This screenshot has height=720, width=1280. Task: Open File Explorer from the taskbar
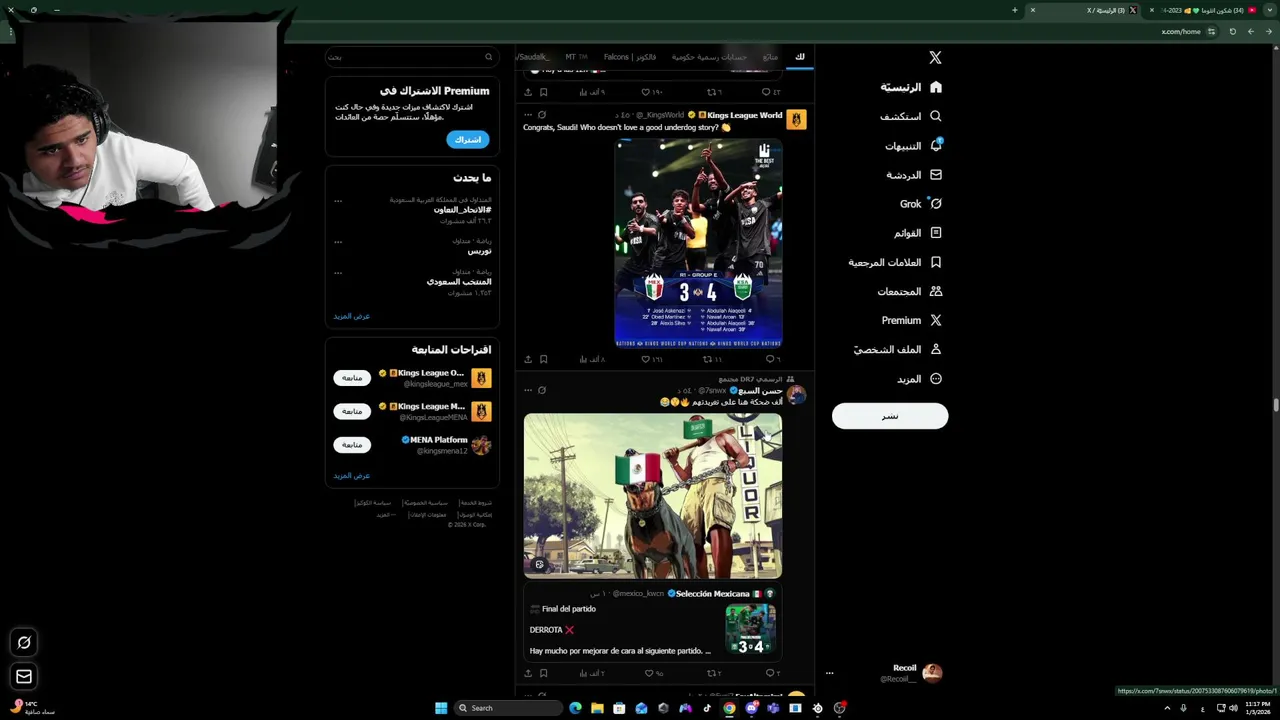tap(597, 708)
